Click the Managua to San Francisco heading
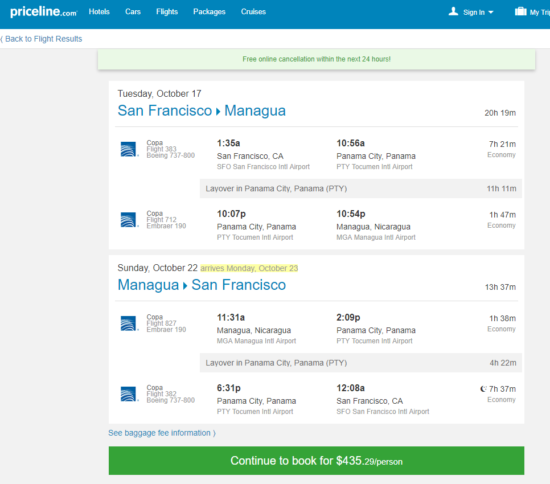The height and width of the screenshot is (484, 550). (x=202, y=285)
